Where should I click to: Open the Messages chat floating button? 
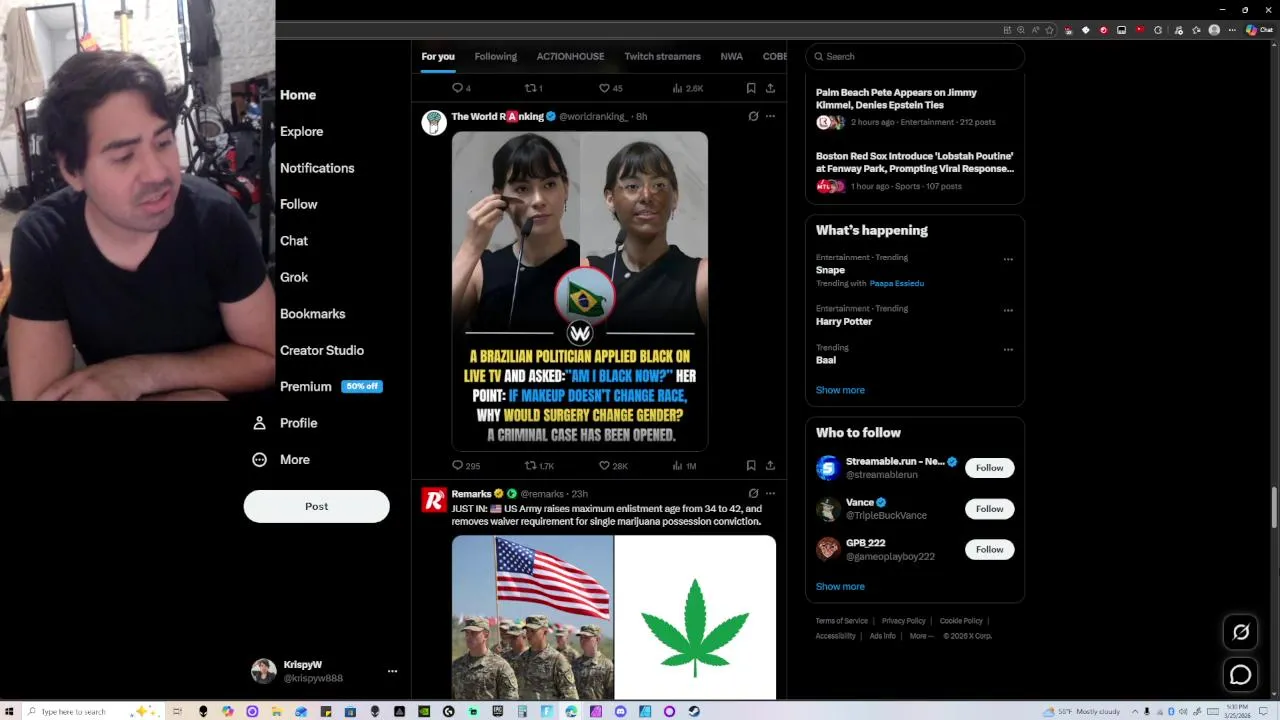coord(1241,675)
